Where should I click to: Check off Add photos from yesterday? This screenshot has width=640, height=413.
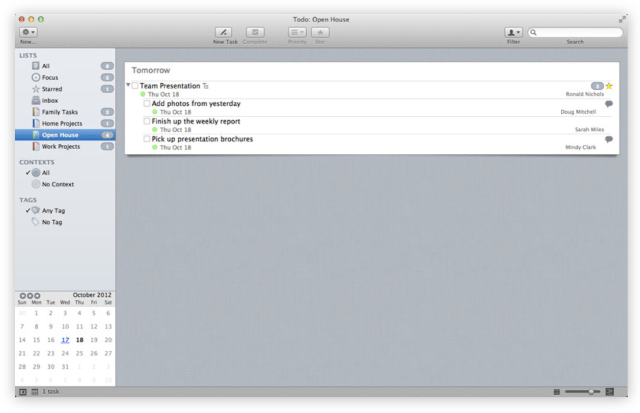coord(147,104)
